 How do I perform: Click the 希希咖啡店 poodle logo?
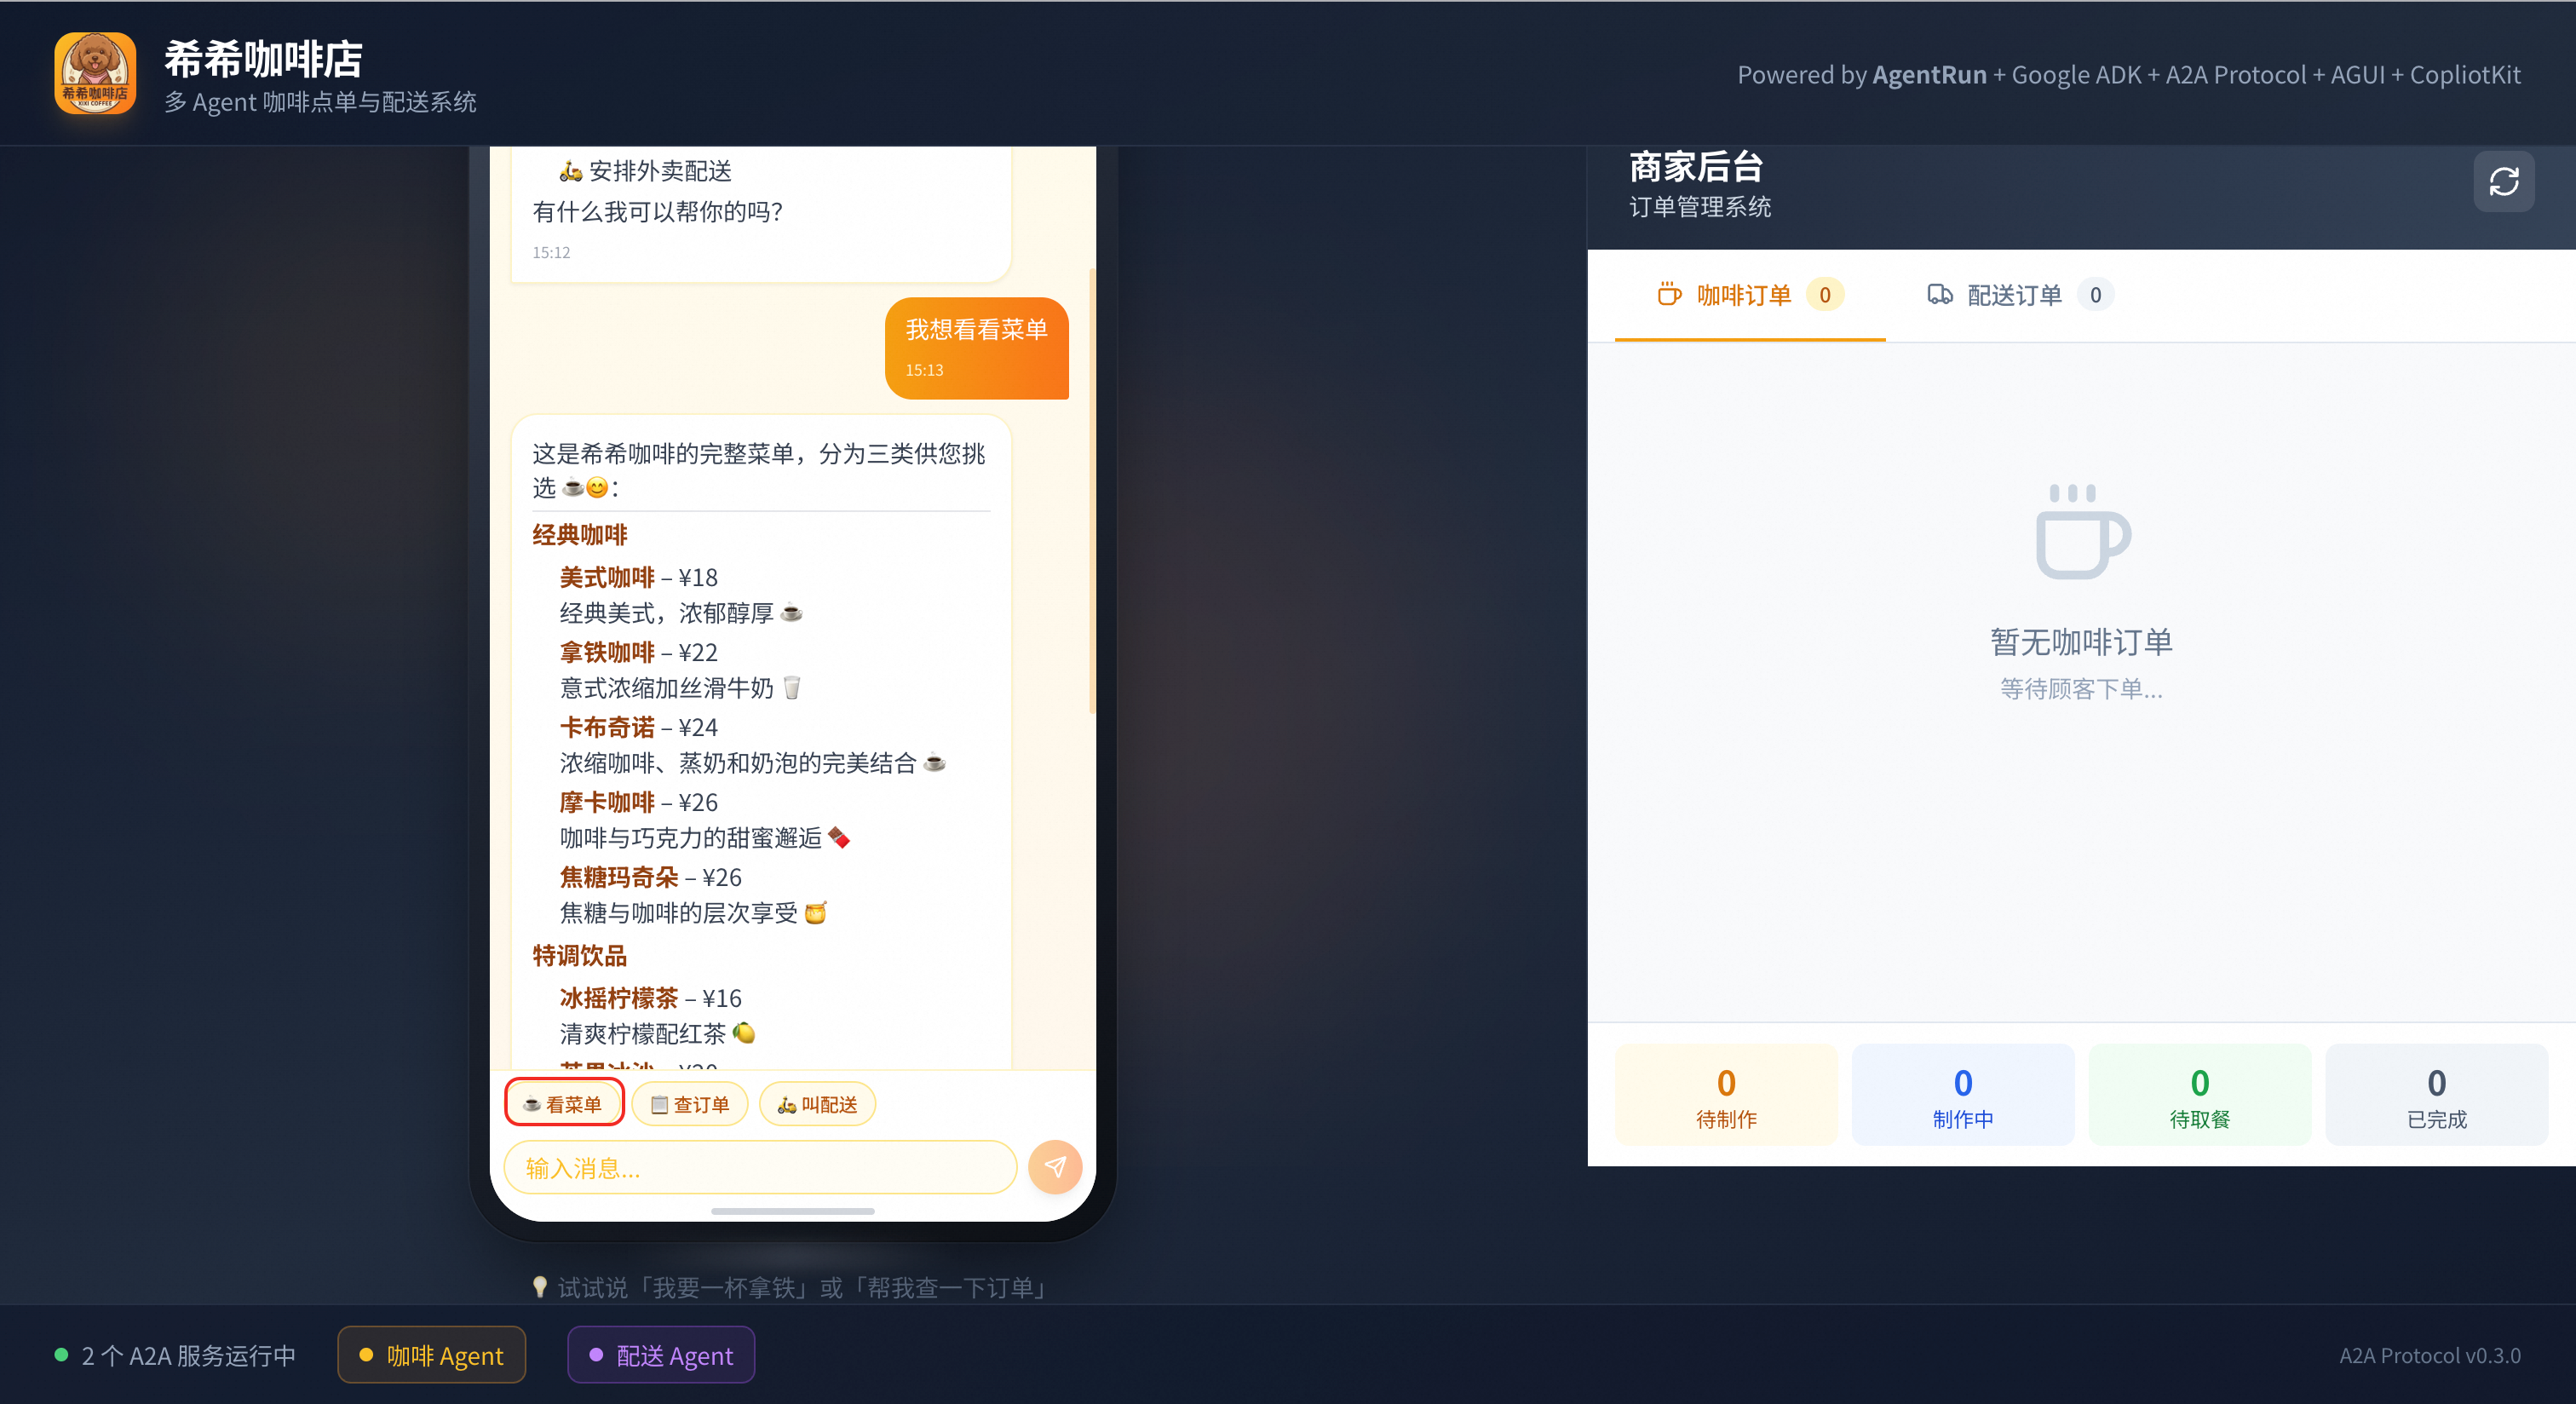tap(95, 73)
